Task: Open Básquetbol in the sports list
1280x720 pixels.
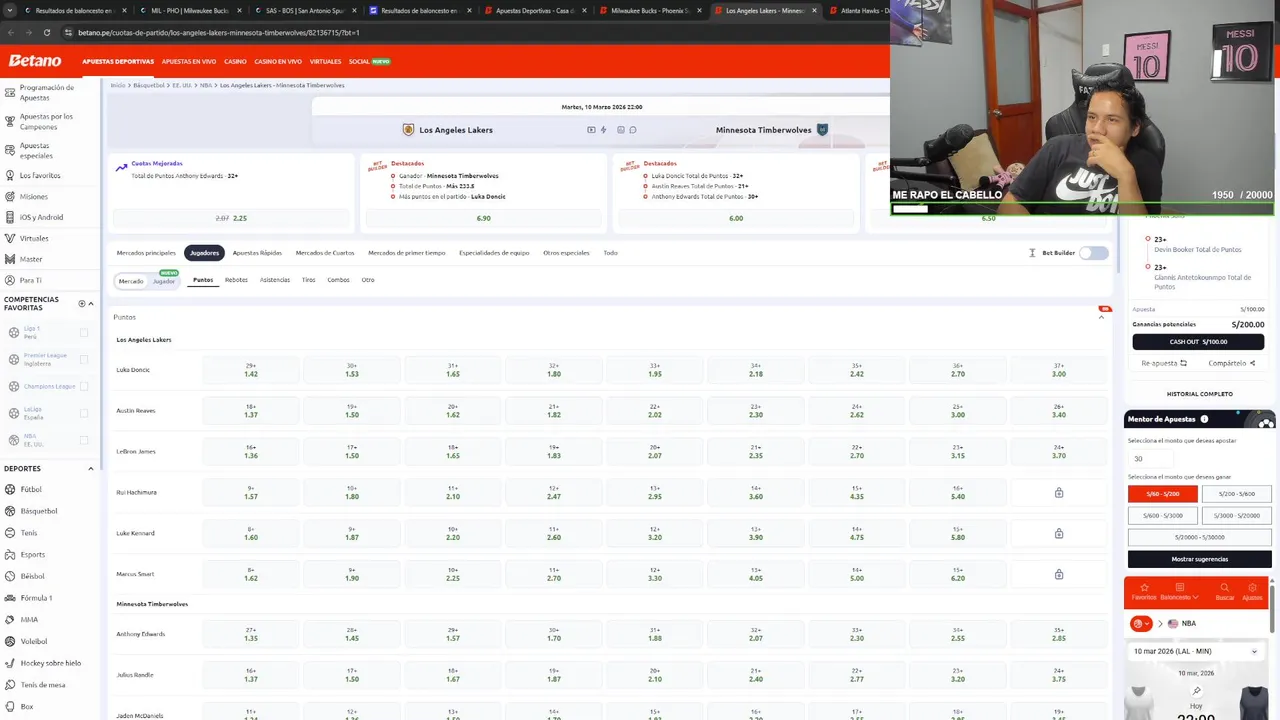Action: pos(38,511)
